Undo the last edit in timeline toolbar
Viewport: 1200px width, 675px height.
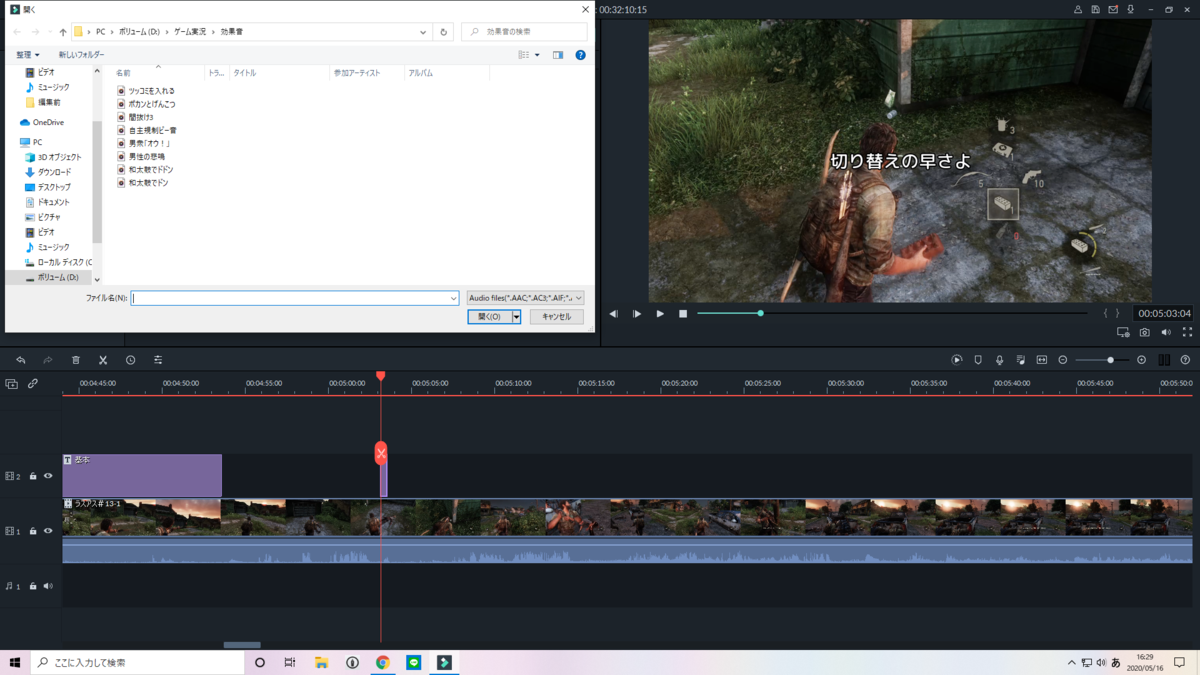coord(20,360)
